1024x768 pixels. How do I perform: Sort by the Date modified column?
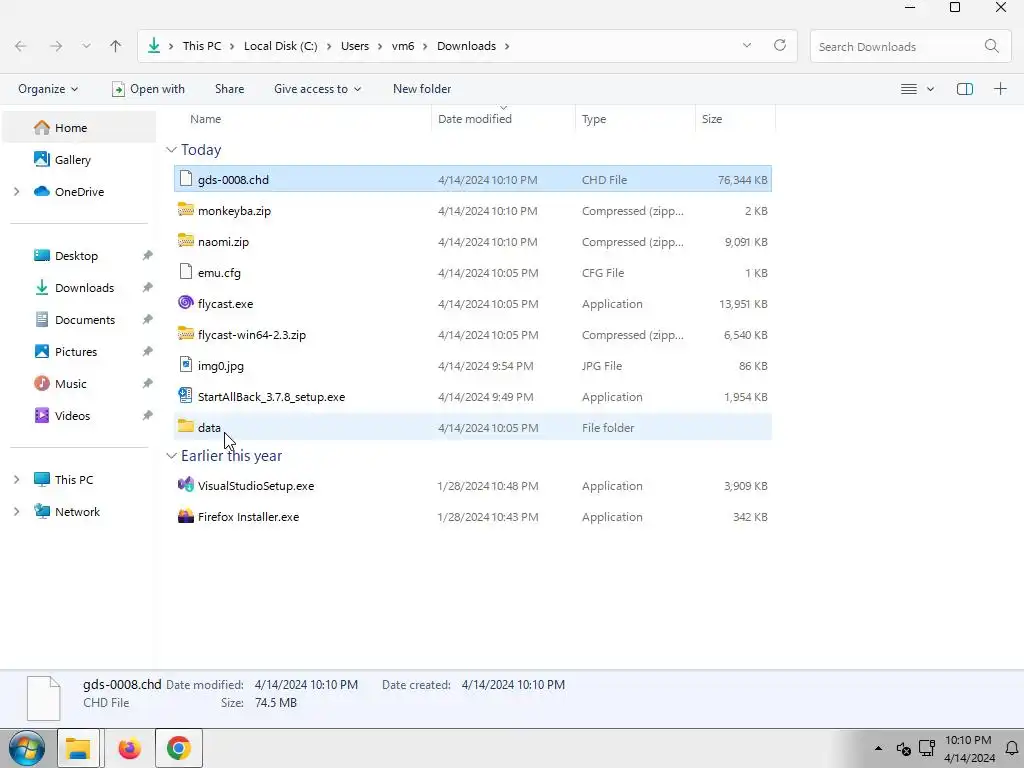click(x=475, y=119)
